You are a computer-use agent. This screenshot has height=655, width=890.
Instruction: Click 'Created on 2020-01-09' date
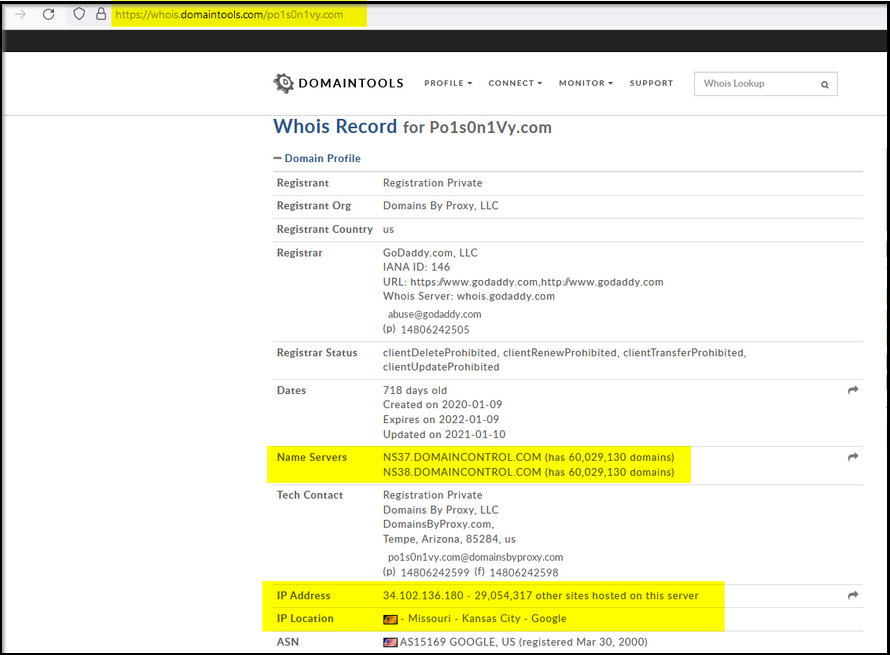443,405
